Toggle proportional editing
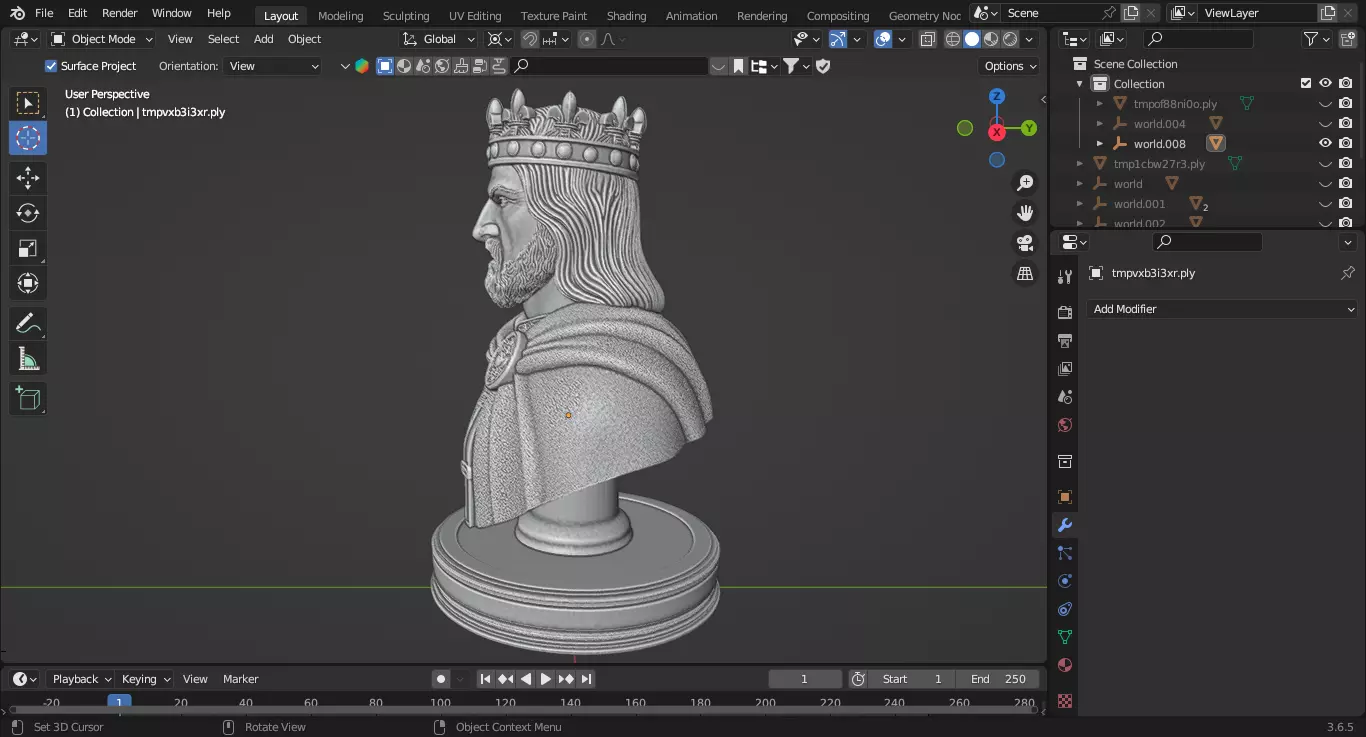 pyautogui.click(x=587, y=39)
